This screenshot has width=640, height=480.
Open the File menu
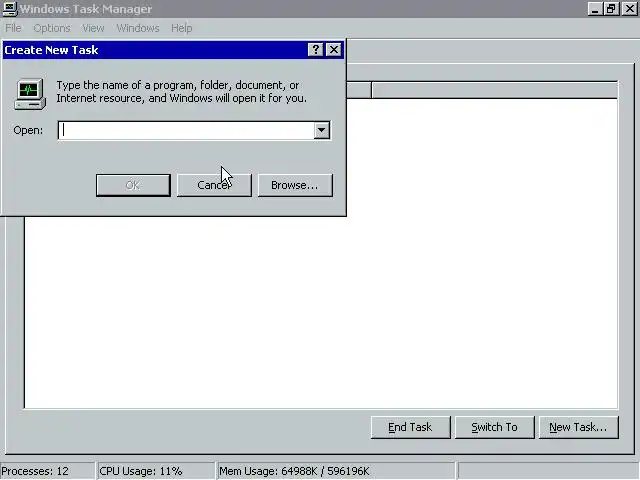13,28
